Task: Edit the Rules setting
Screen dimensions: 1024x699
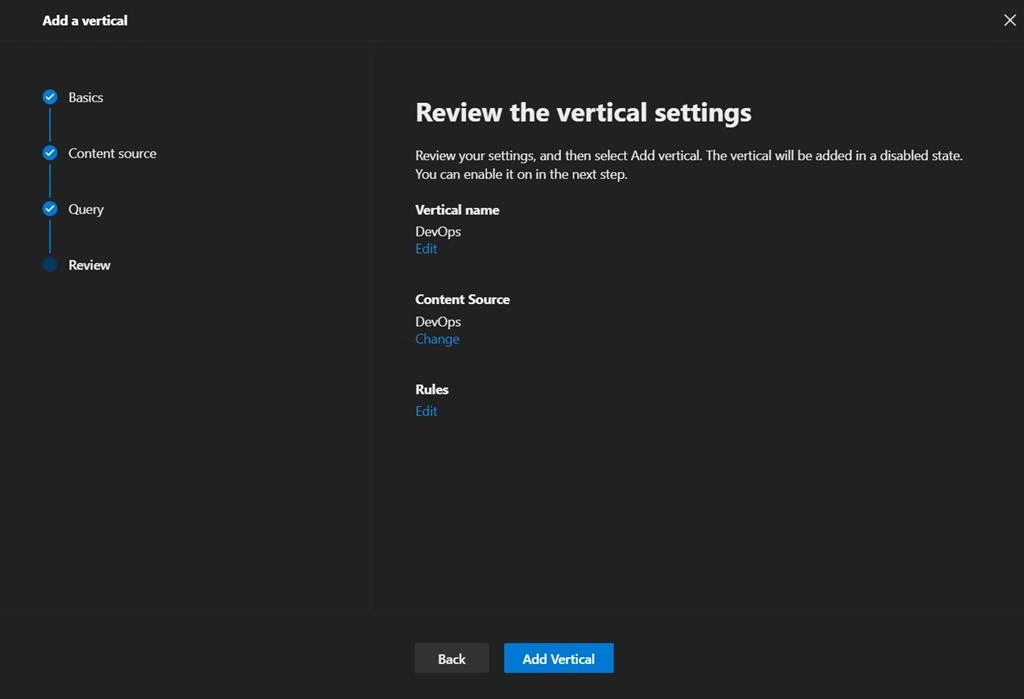Action: [x=426, y=411]
